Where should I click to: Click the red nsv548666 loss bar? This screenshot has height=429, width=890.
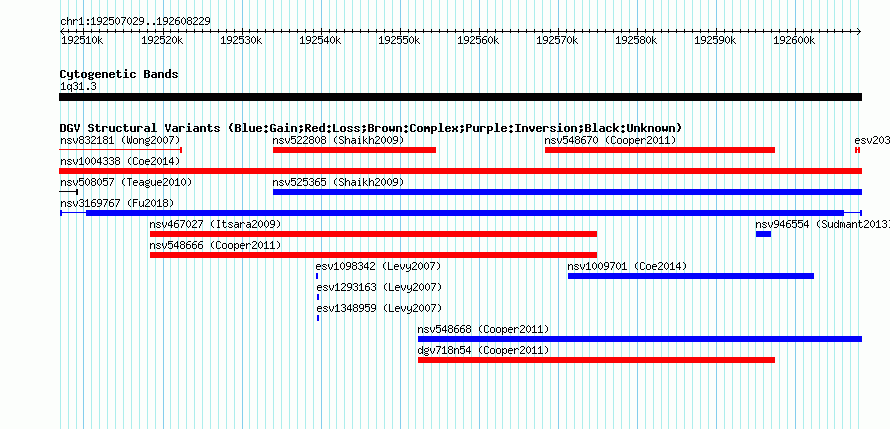373,255
